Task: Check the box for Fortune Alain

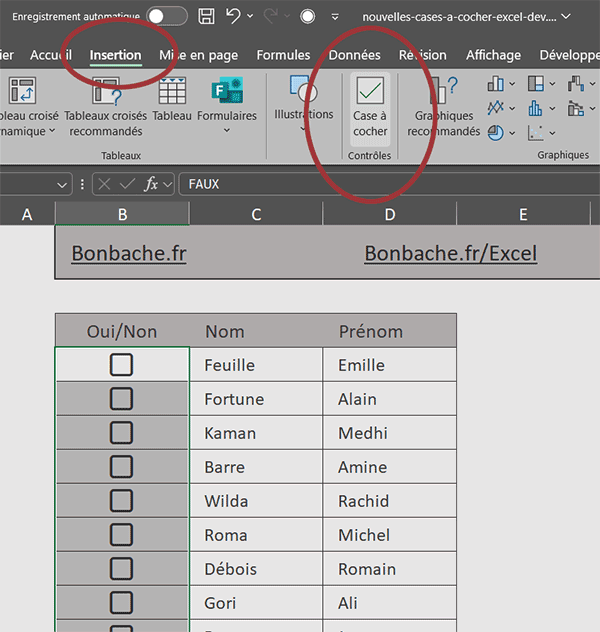Action: point(121,398)
